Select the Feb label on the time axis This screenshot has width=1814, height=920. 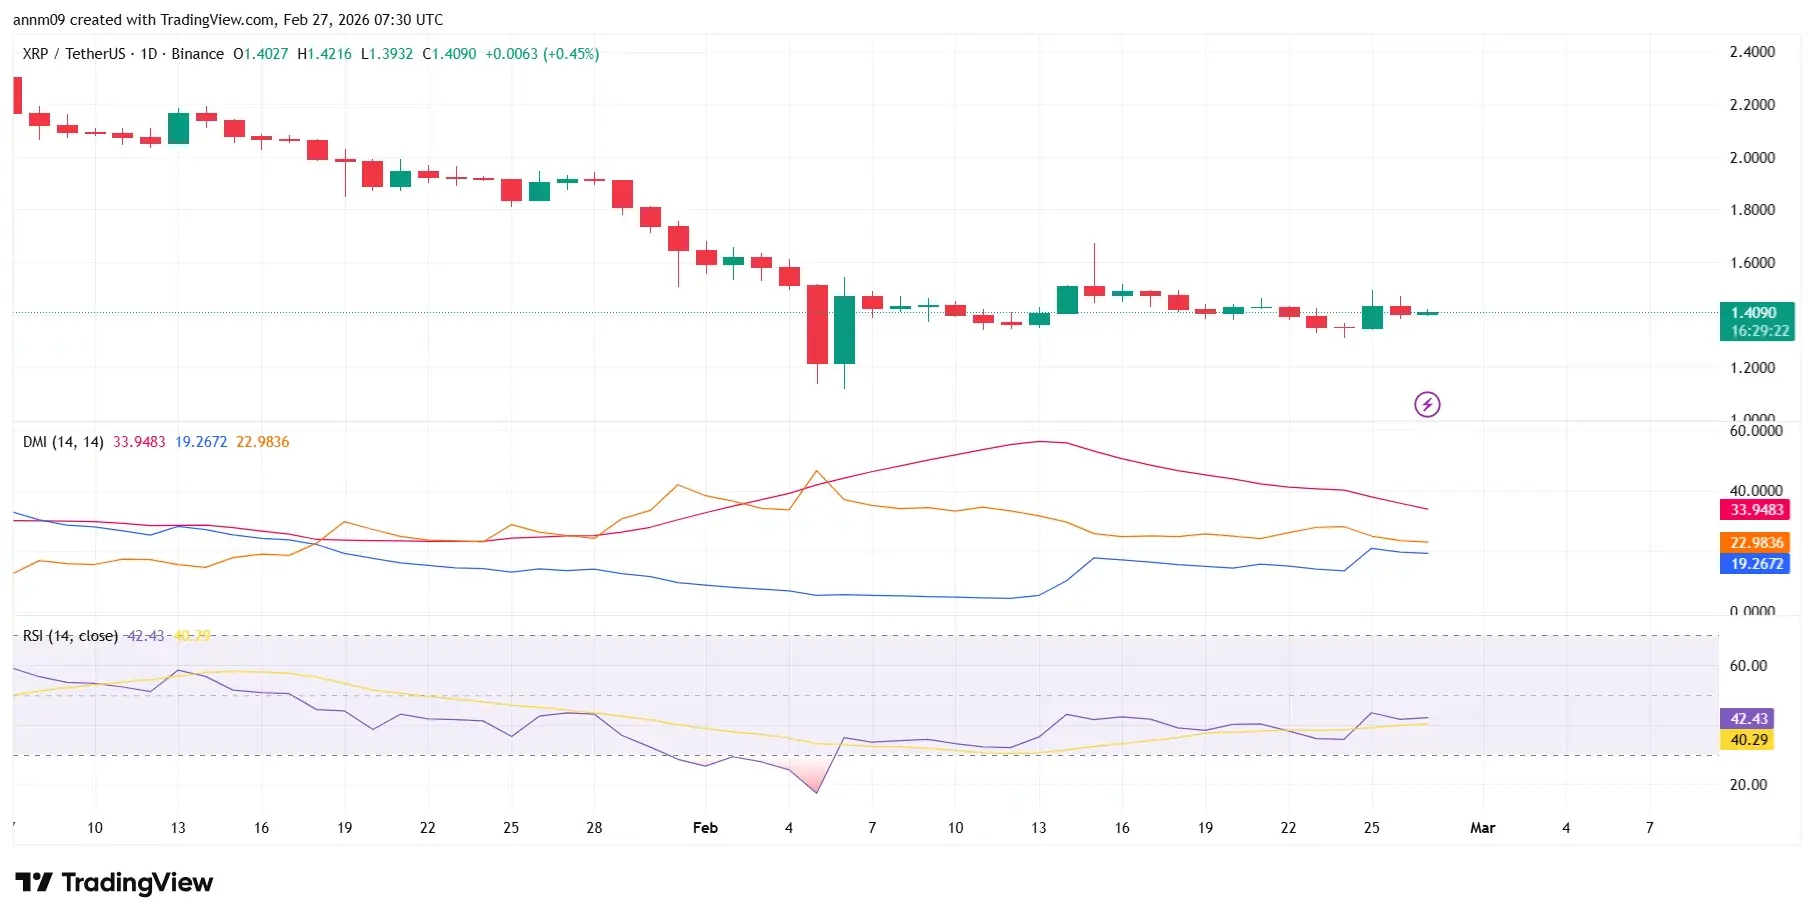(706, 828)
